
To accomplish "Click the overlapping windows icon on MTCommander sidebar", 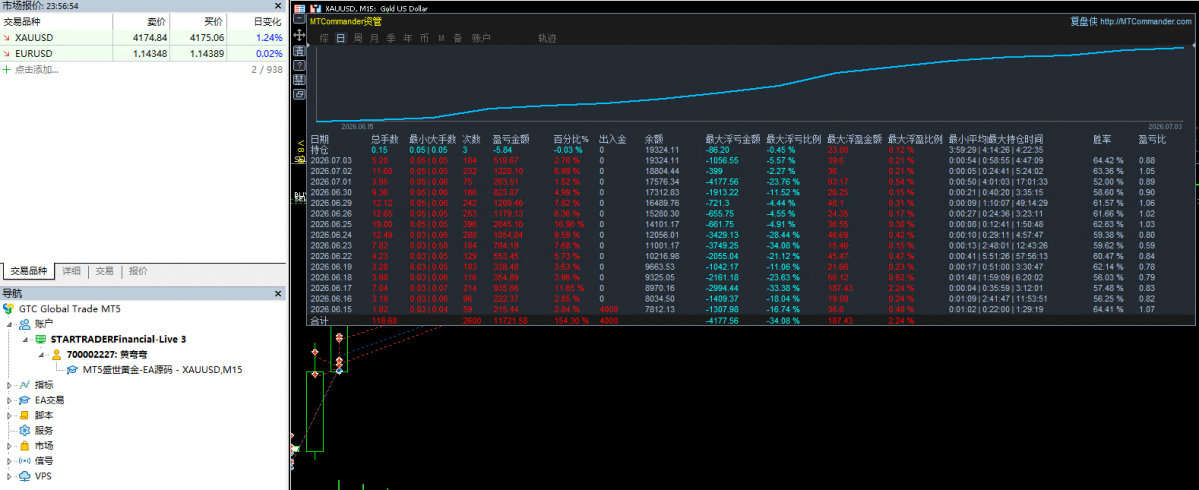I will coord(299,94).
